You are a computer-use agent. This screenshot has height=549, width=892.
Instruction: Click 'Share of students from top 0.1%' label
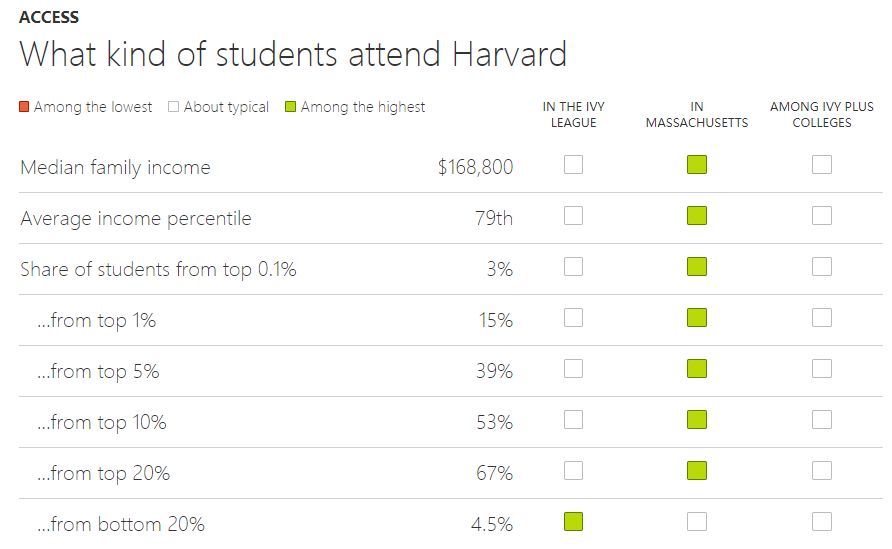point(158,269)
